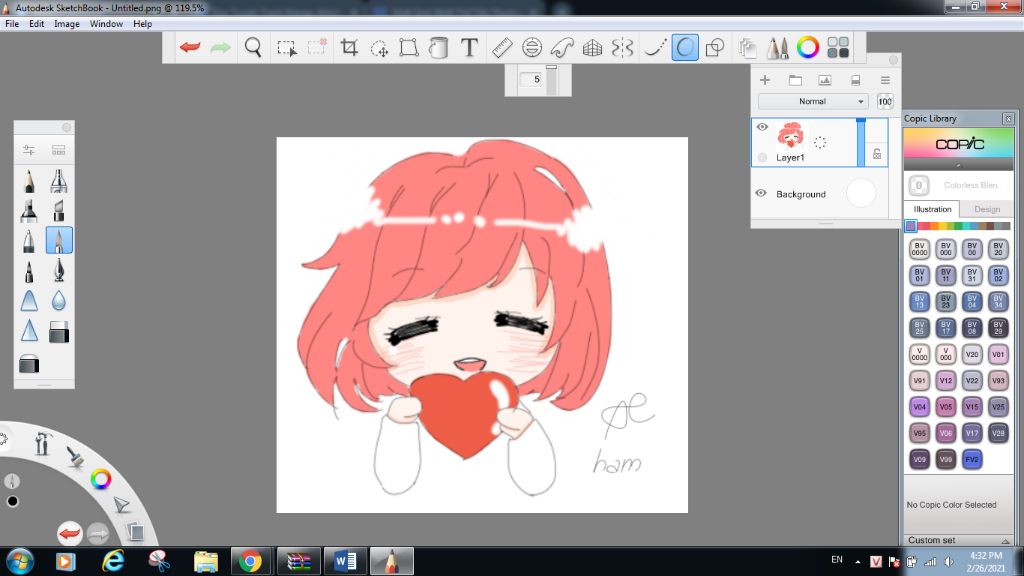The height and width of the screenshot is (576, 1024).
Task: Select the Crop tool
Action: (x=349, y=47)
